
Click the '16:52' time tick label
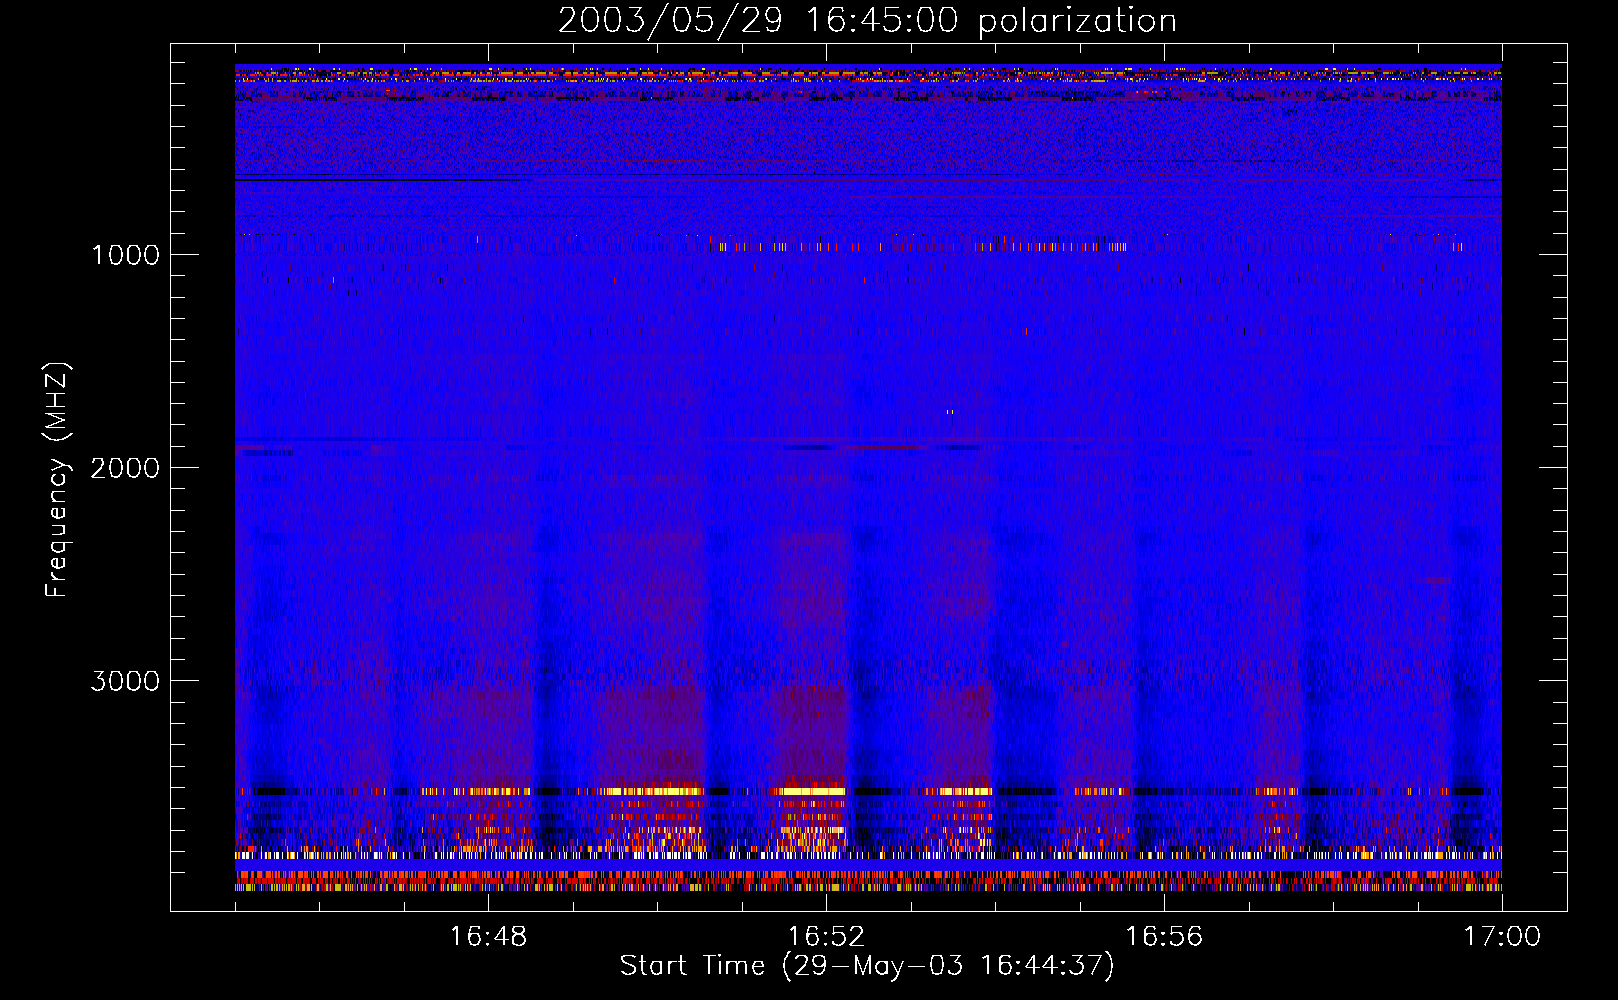pos(826,937)
